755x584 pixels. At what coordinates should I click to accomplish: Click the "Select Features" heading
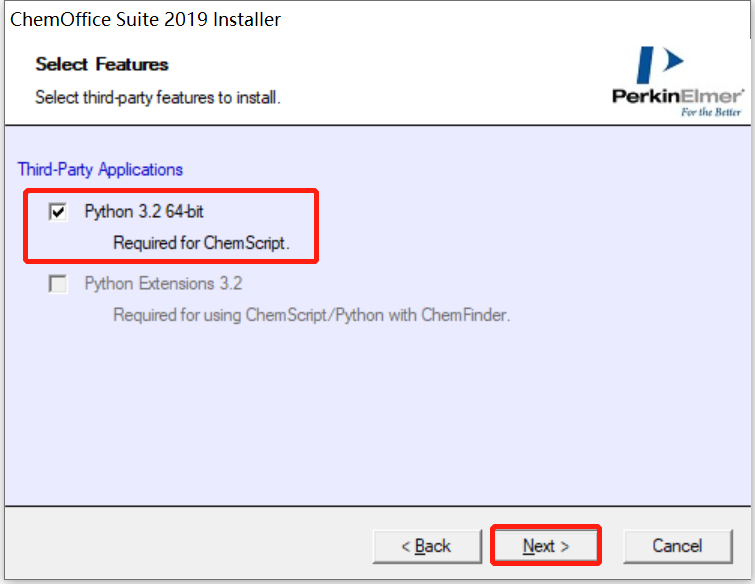click(102, 65)
